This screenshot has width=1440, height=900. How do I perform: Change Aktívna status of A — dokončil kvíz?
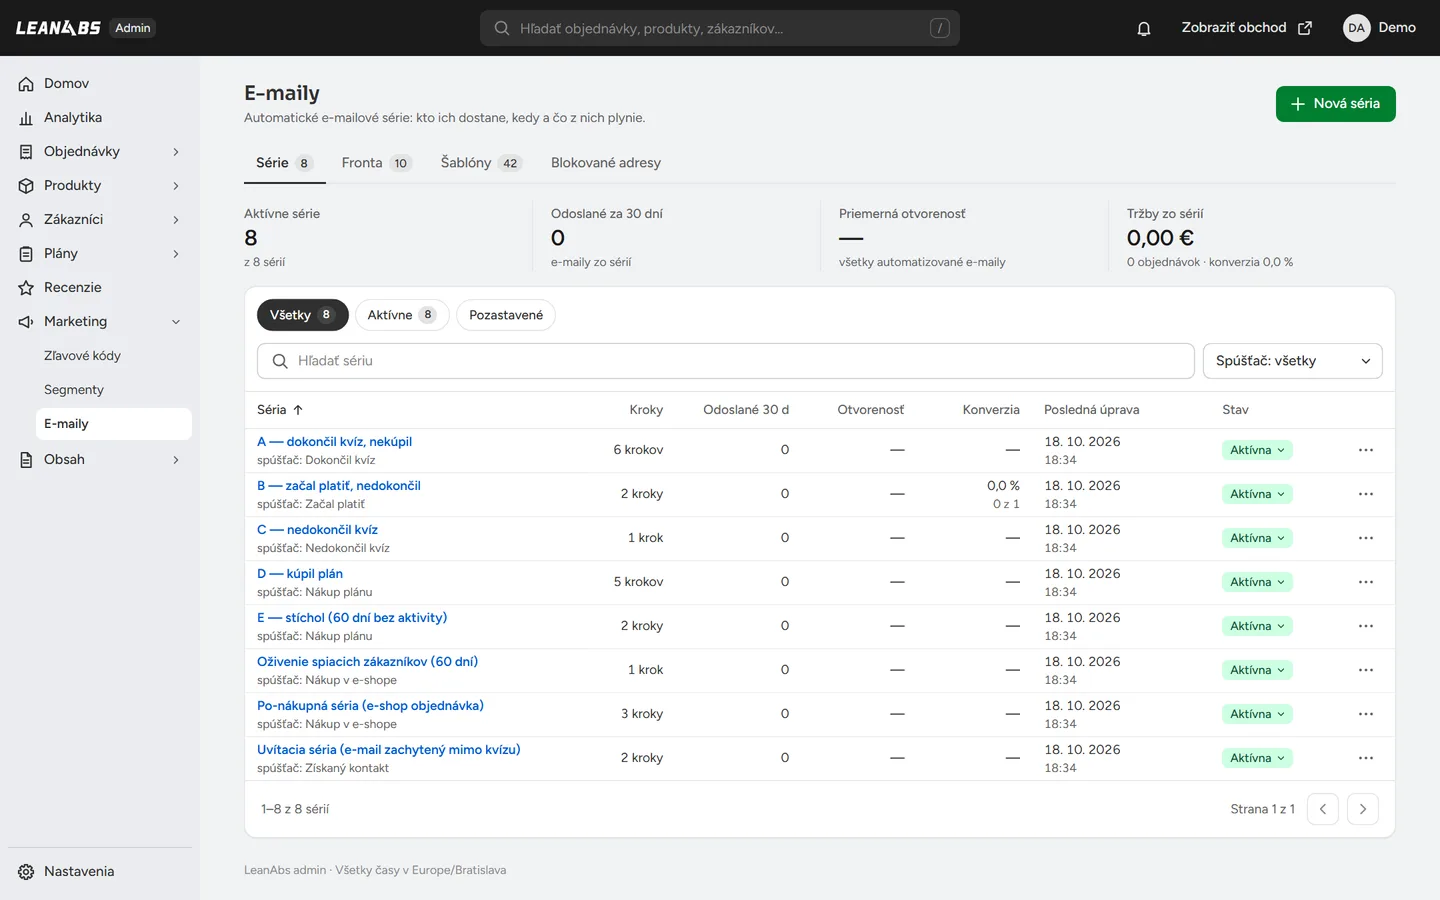point(1257,450)
